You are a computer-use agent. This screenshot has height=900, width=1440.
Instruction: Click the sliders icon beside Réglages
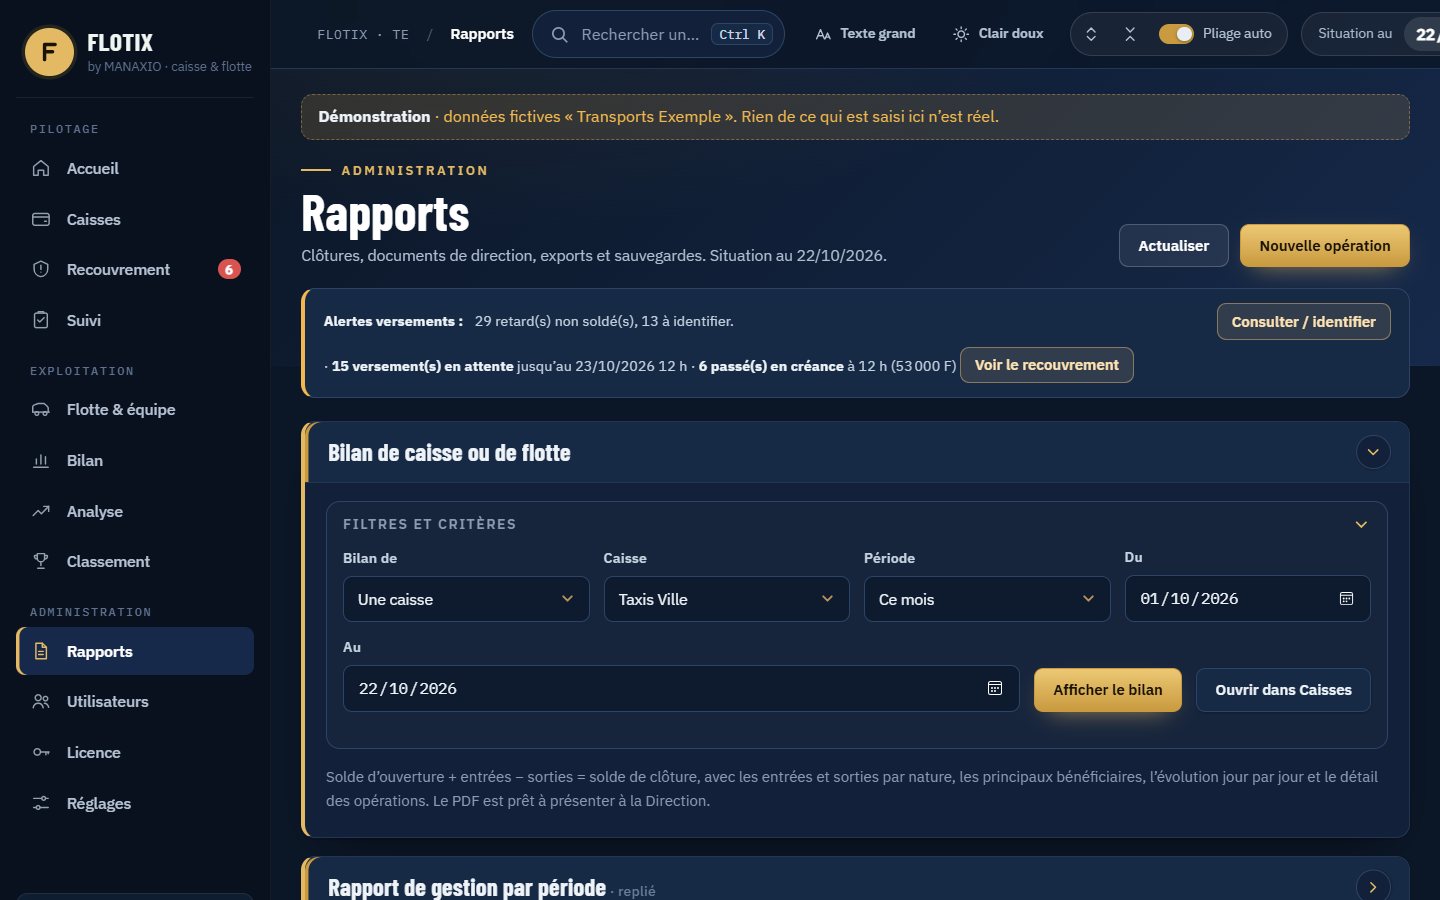click(x=41, y=803)
